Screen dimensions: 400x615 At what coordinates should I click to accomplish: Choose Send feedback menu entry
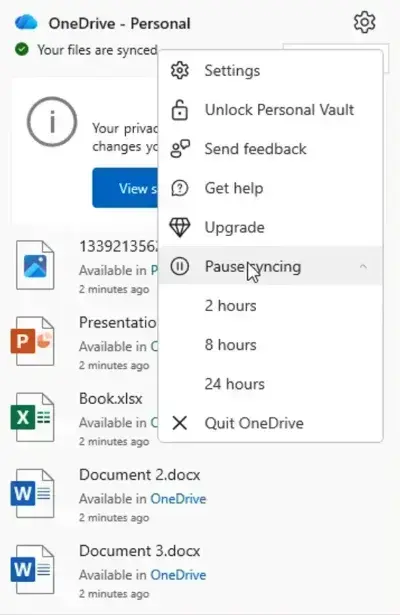271,149
